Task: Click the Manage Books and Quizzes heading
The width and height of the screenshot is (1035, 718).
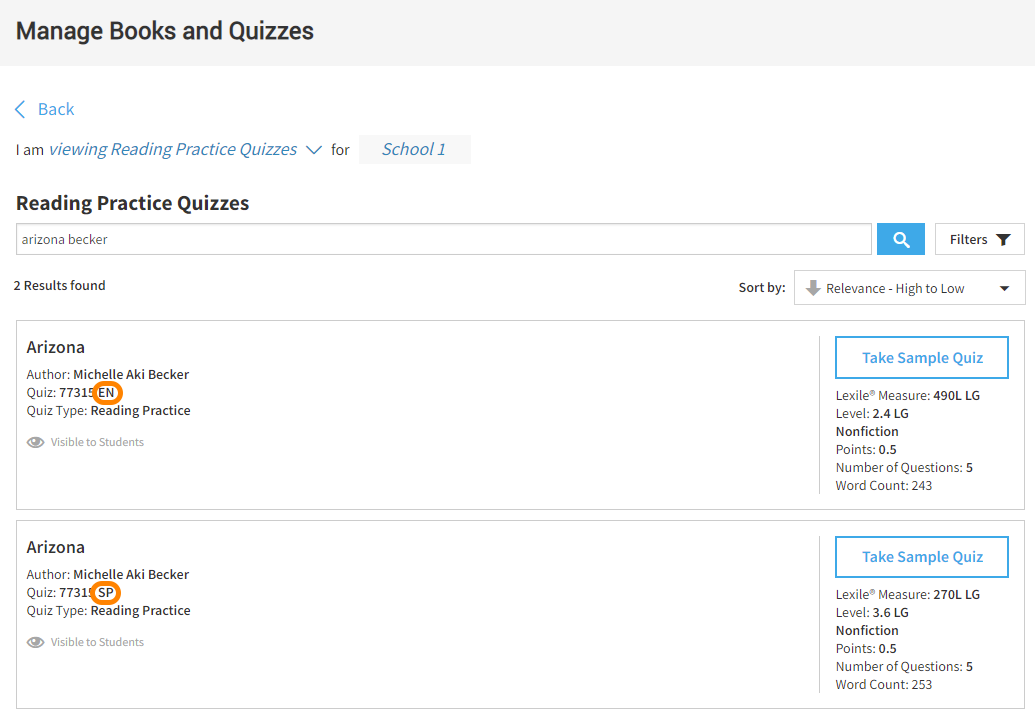Action: (165, 31)
